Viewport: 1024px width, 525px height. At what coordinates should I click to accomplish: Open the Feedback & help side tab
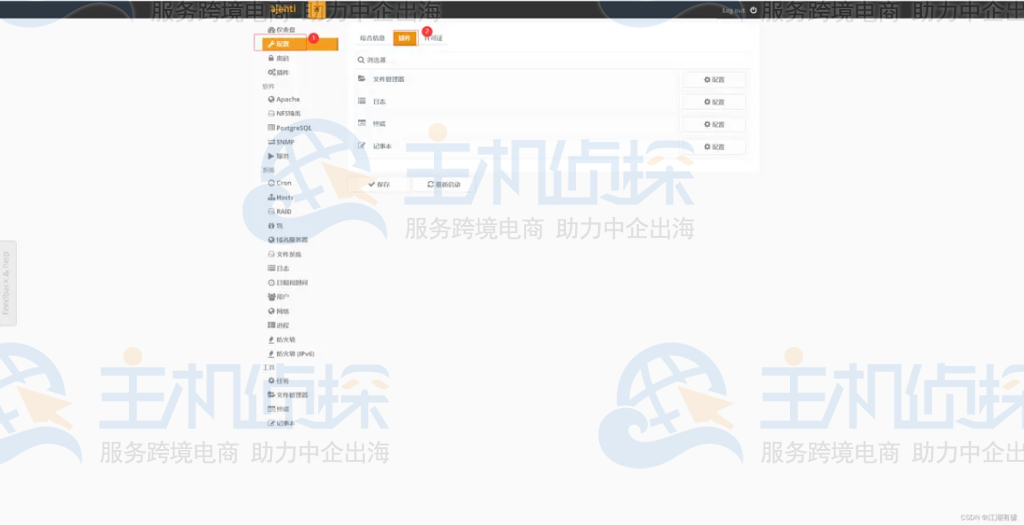click(7, 283)
